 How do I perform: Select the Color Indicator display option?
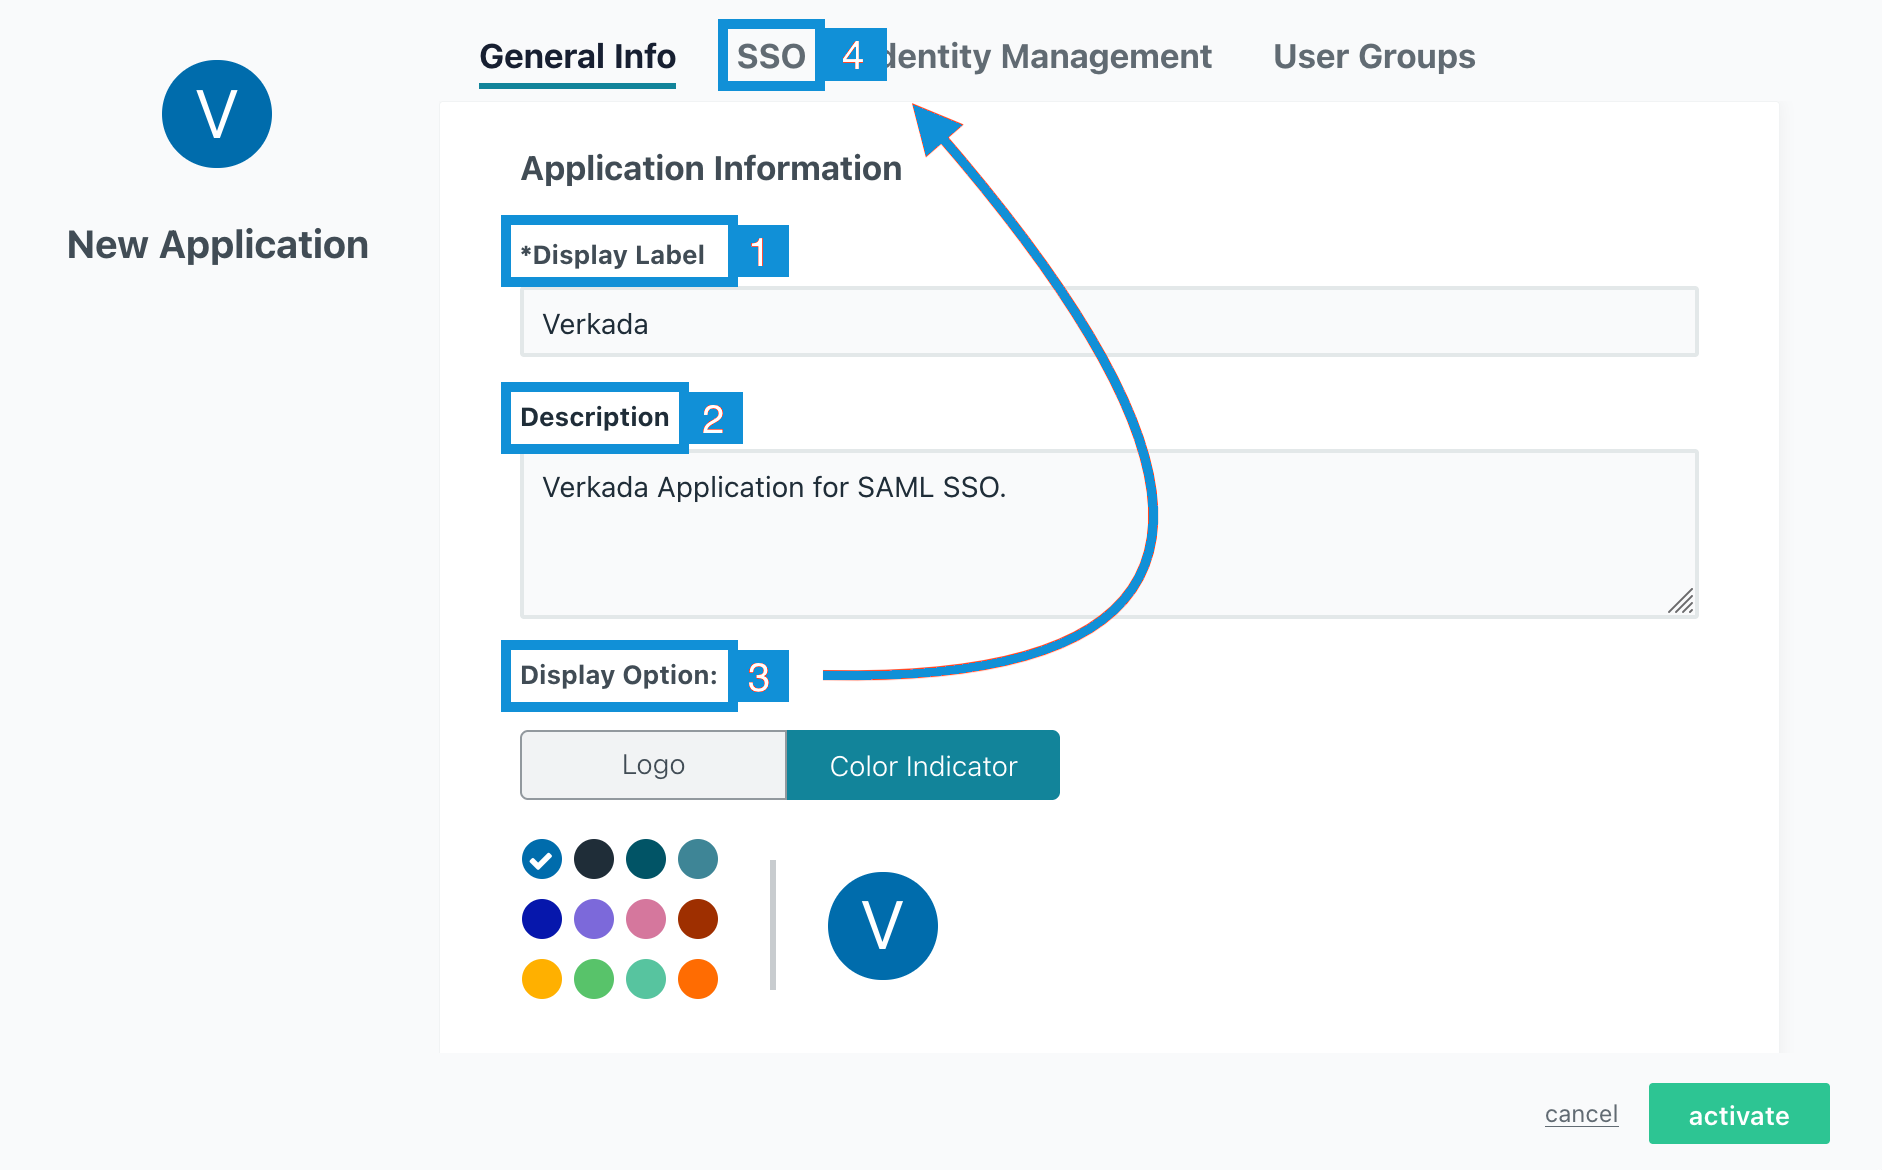click(x=923, y=765)
